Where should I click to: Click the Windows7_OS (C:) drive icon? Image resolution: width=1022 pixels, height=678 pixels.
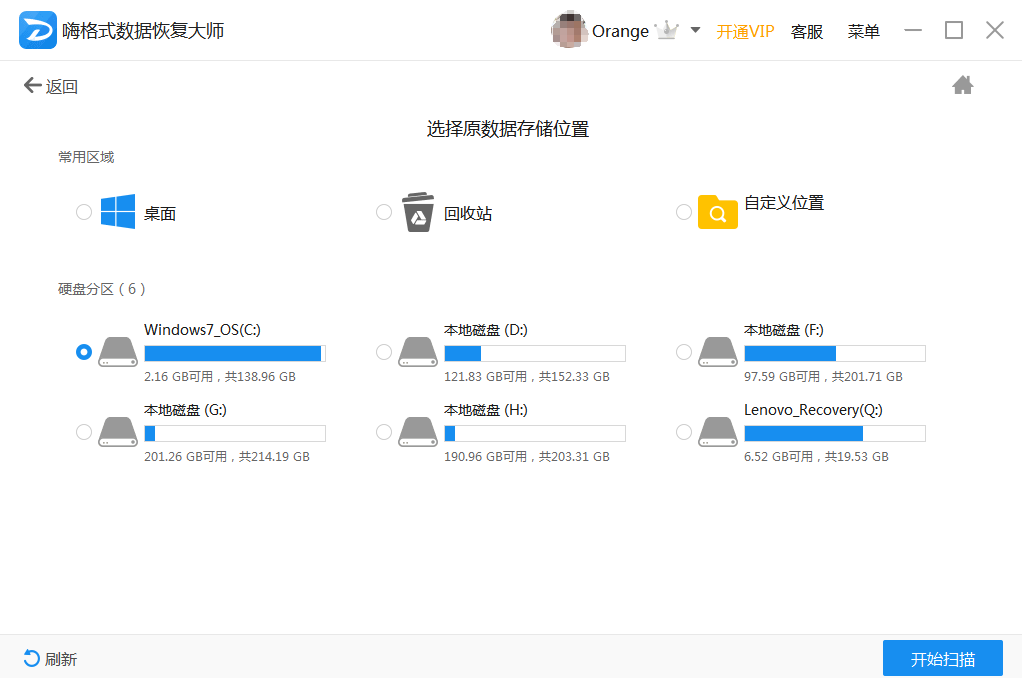point(118,351)
